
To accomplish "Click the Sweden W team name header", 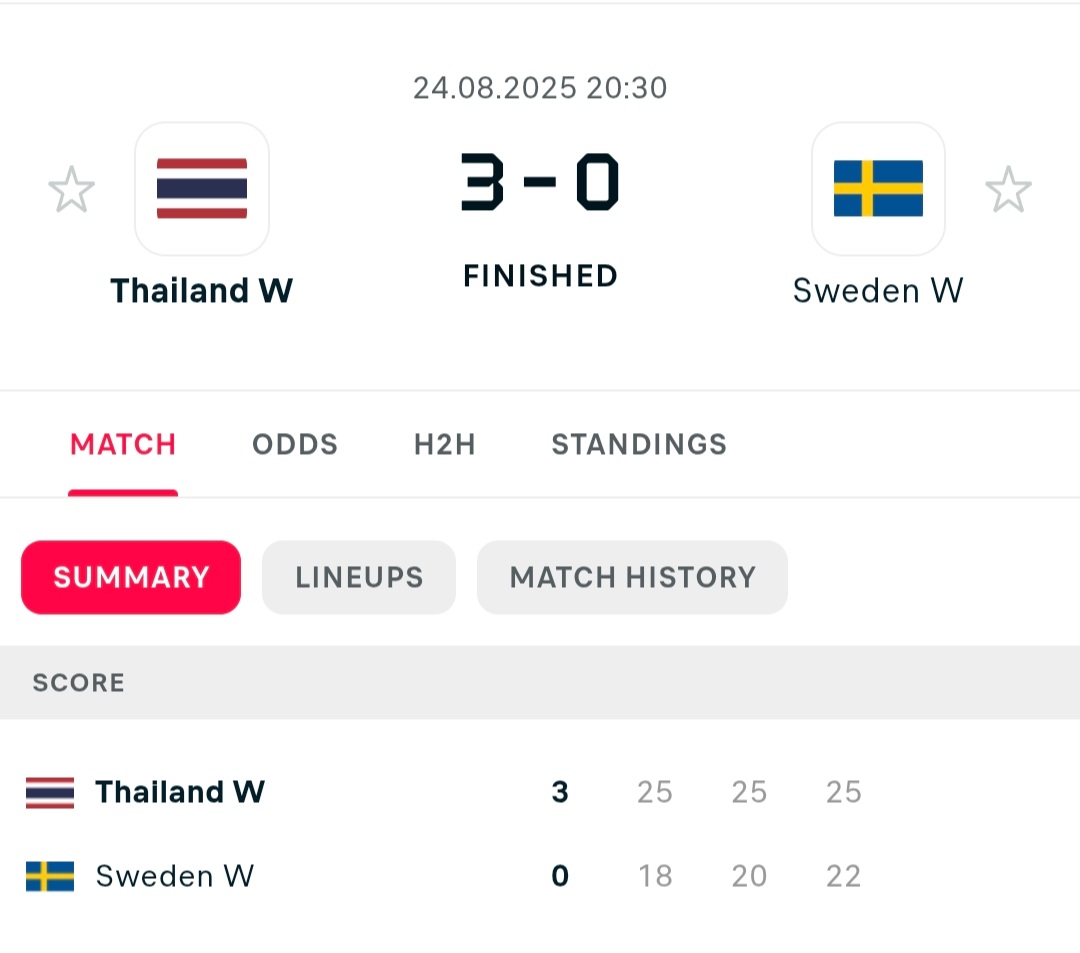I will coord(878,291).
